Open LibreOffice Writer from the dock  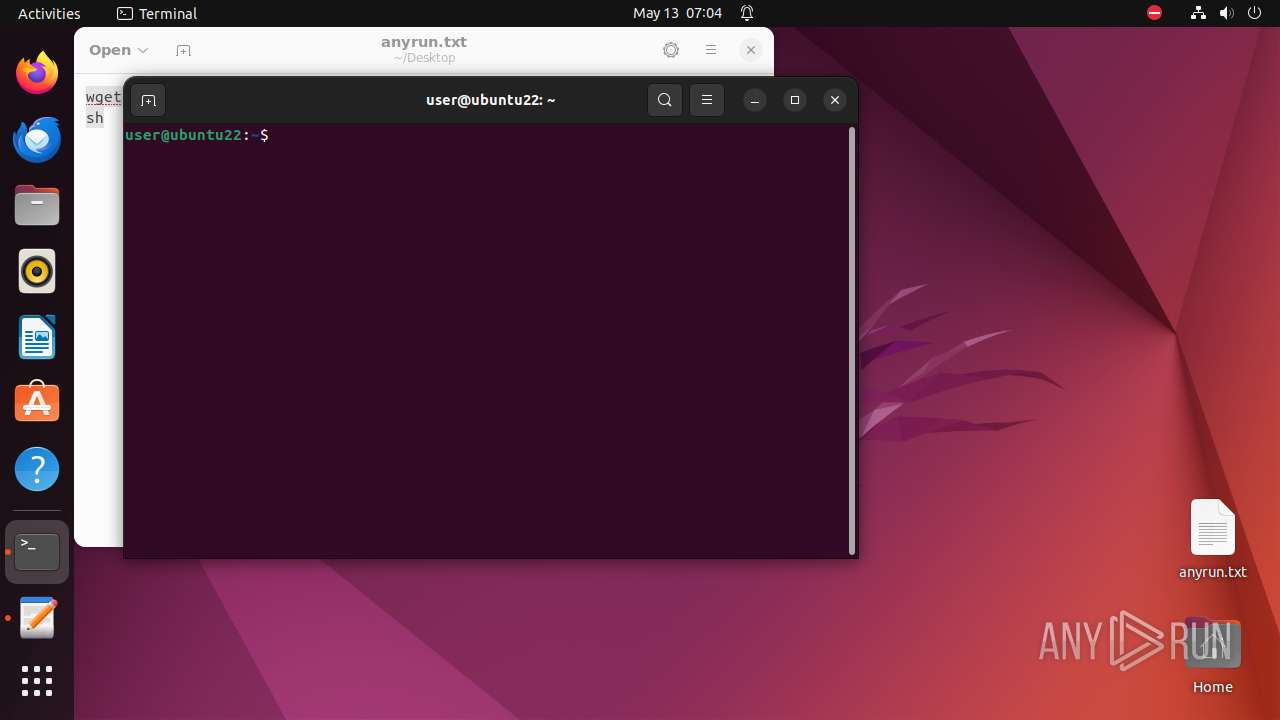[37, 337]
